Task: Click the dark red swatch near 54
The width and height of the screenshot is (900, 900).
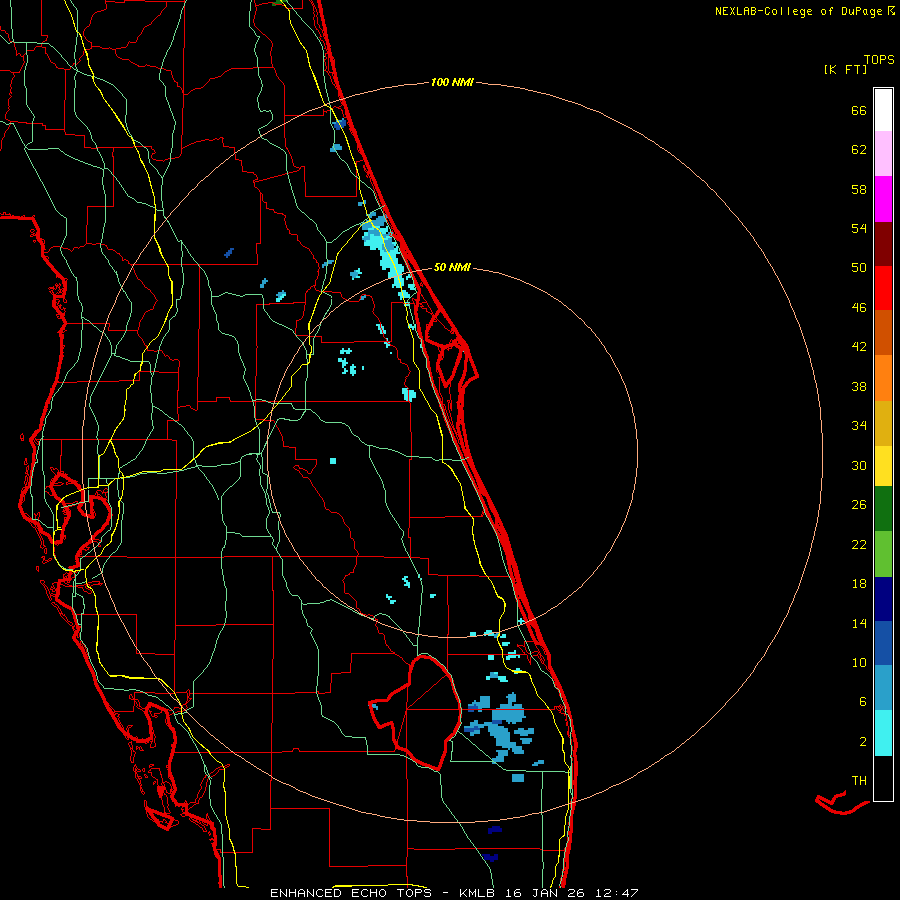Action: 883,244
